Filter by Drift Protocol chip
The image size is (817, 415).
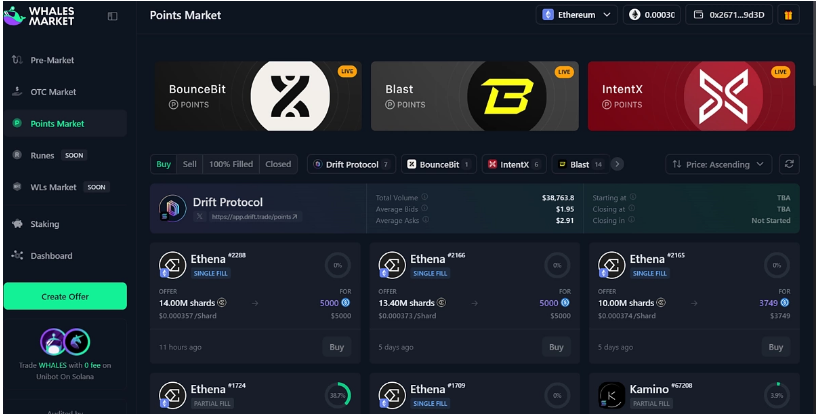pos(351,164)
